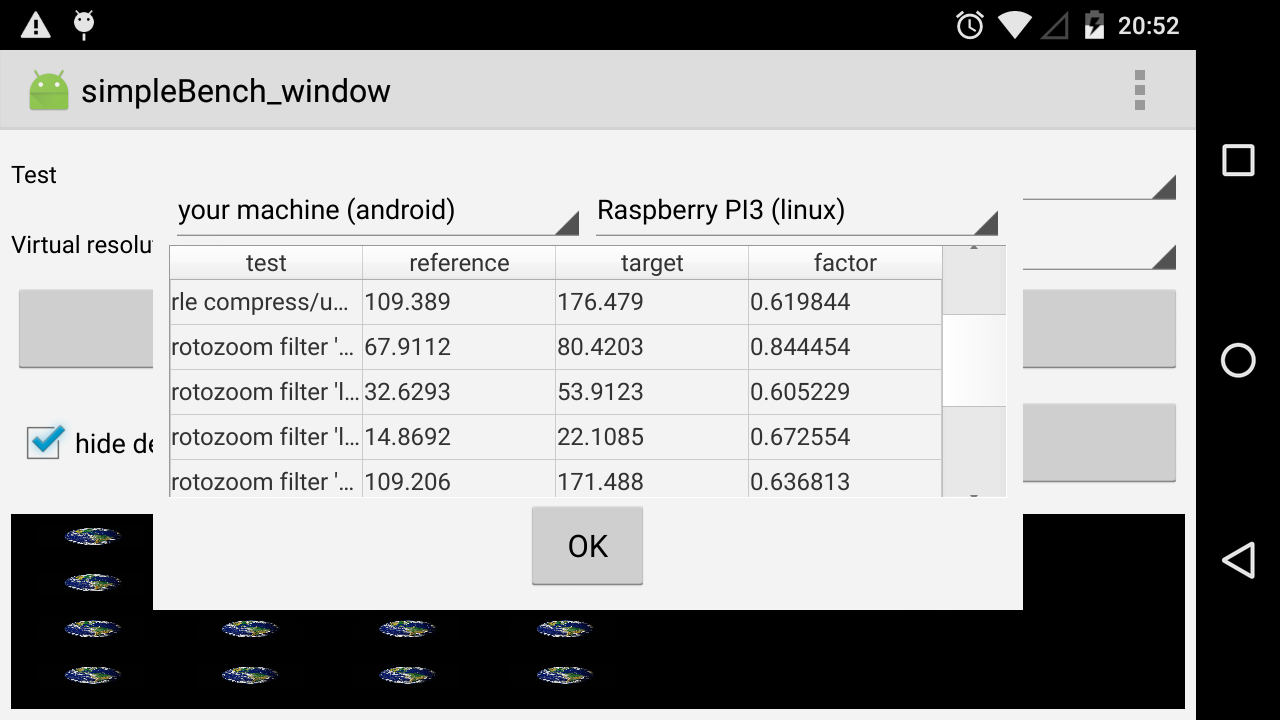The height and width of the screenshot is (720, 1280).
Task: Expand the Test dropdown arrow behind dialog
Action: pyautogui.click(x=1163, y=187)
